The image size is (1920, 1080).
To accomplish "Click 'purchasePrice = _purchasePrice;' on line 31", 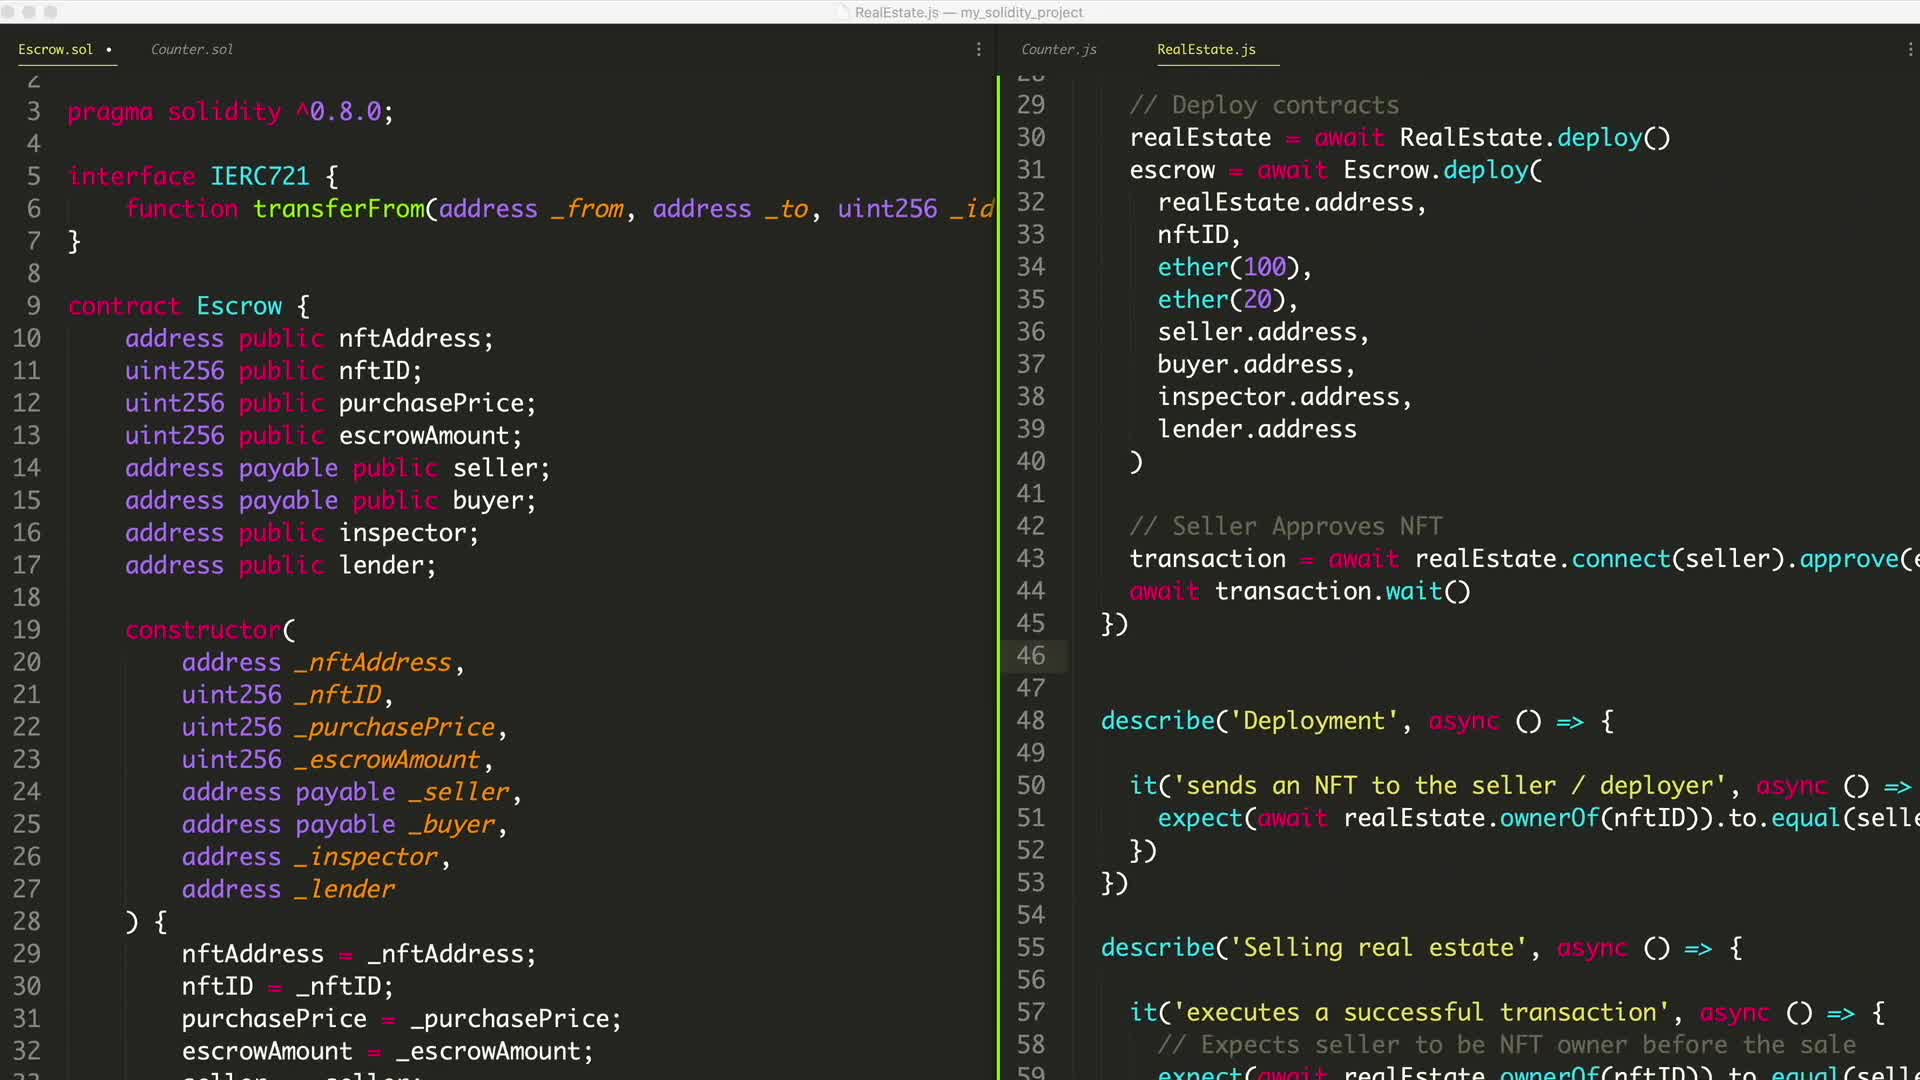I will (x=401, y=1019).
